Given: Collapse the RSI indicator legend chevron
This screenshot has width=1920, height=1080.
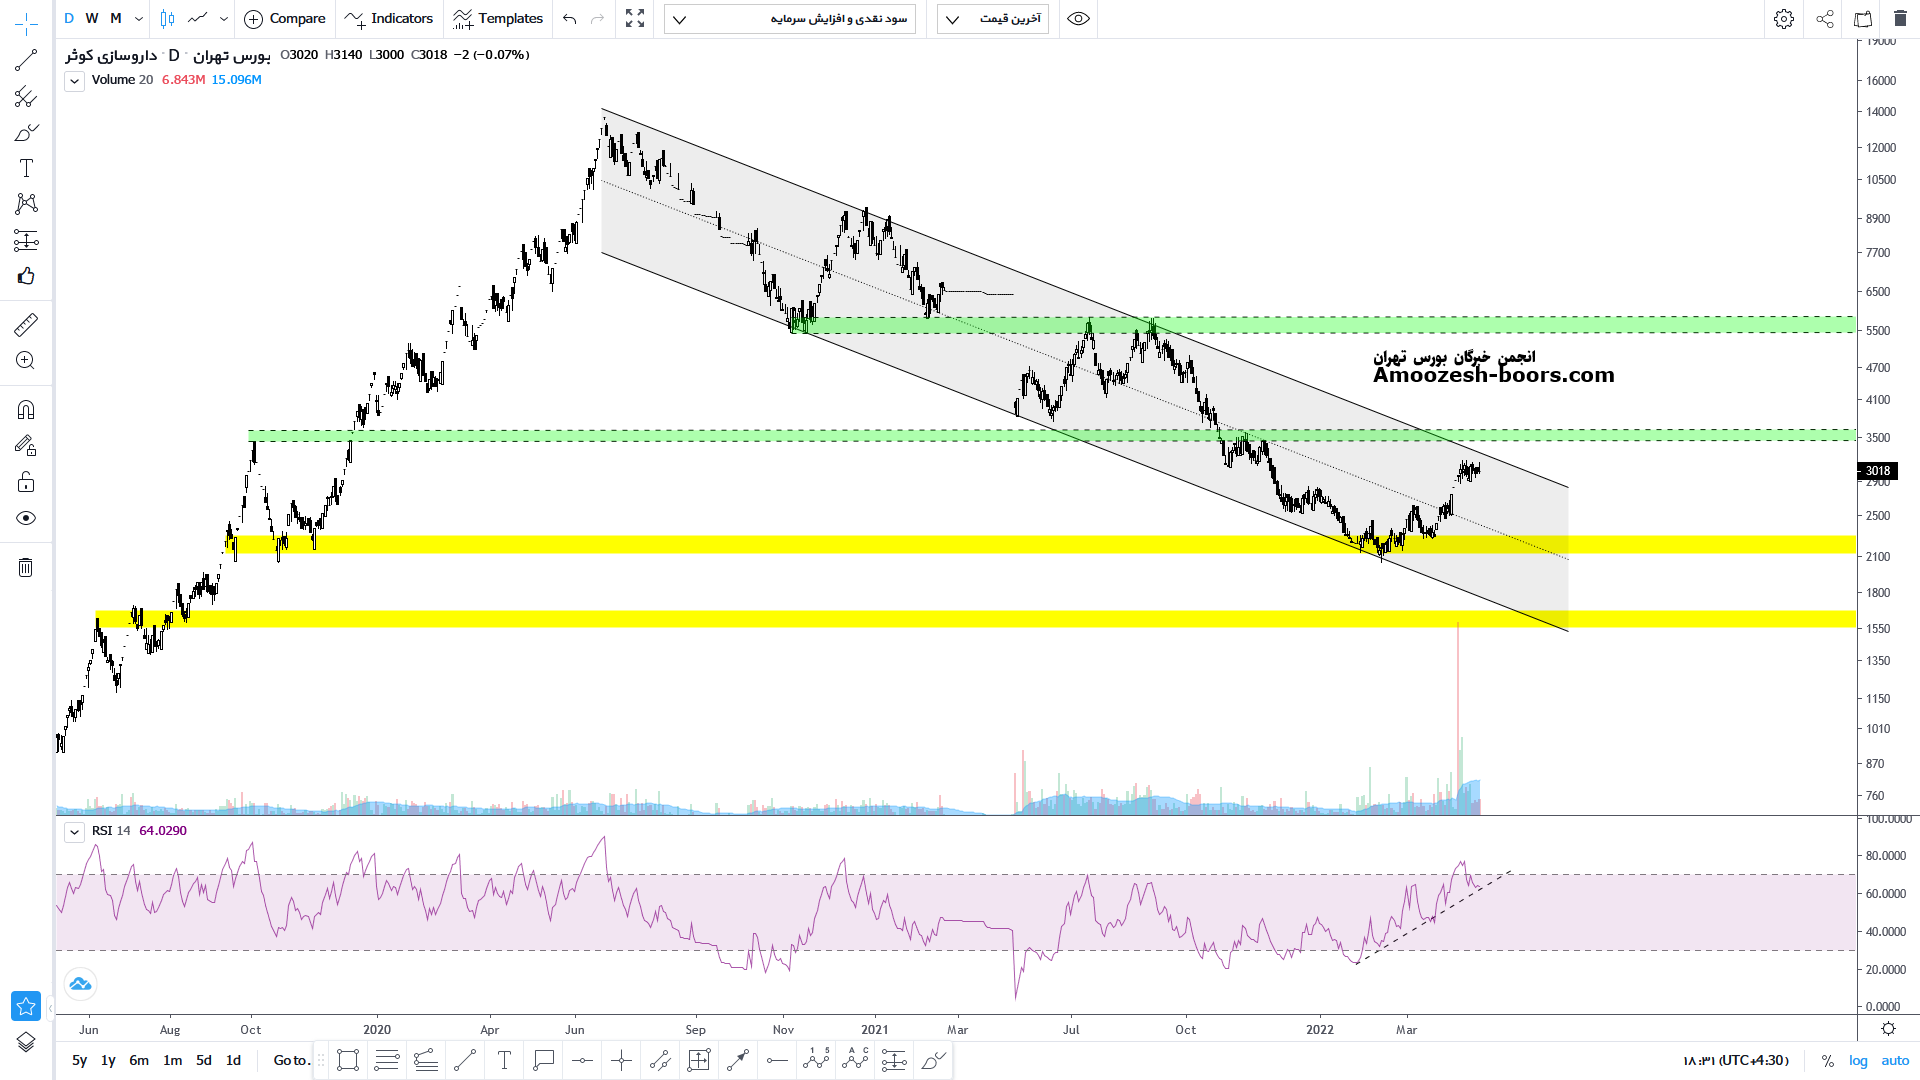Looking at the screenshot, I should [x=74, y=832].
